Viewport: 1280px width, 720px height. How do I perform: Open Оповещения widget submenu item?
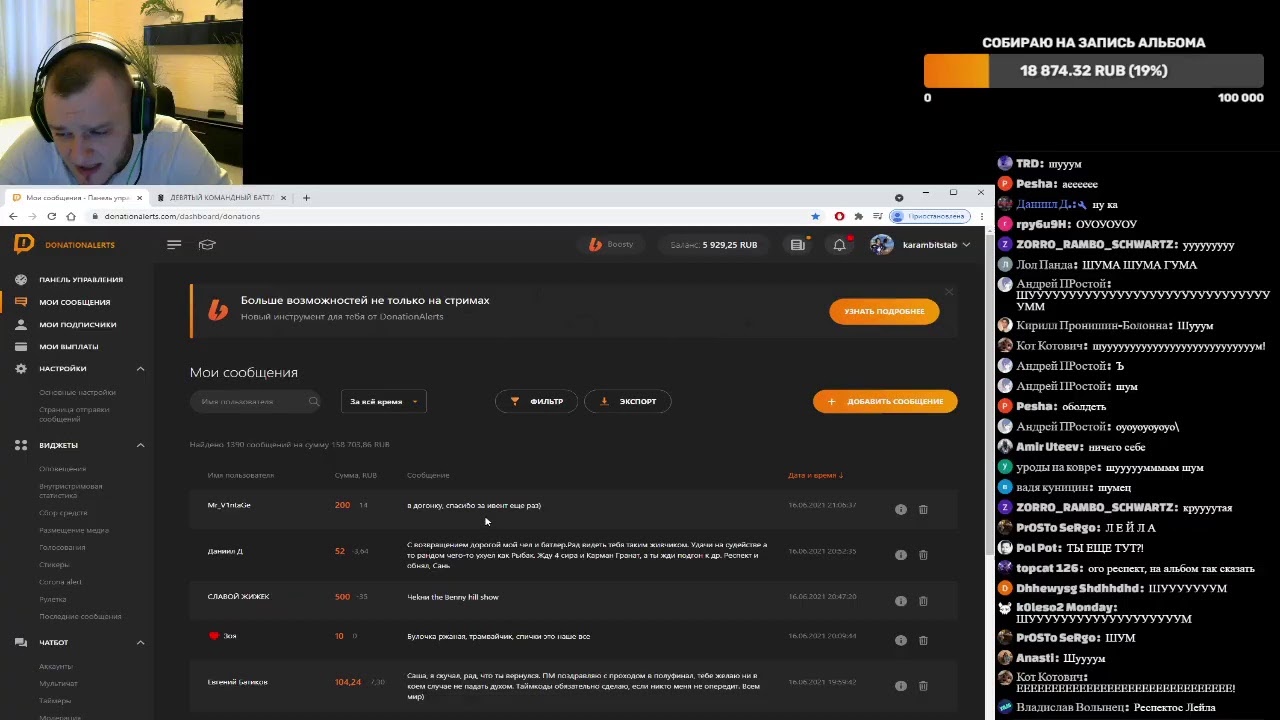click(x=62, y=469)
